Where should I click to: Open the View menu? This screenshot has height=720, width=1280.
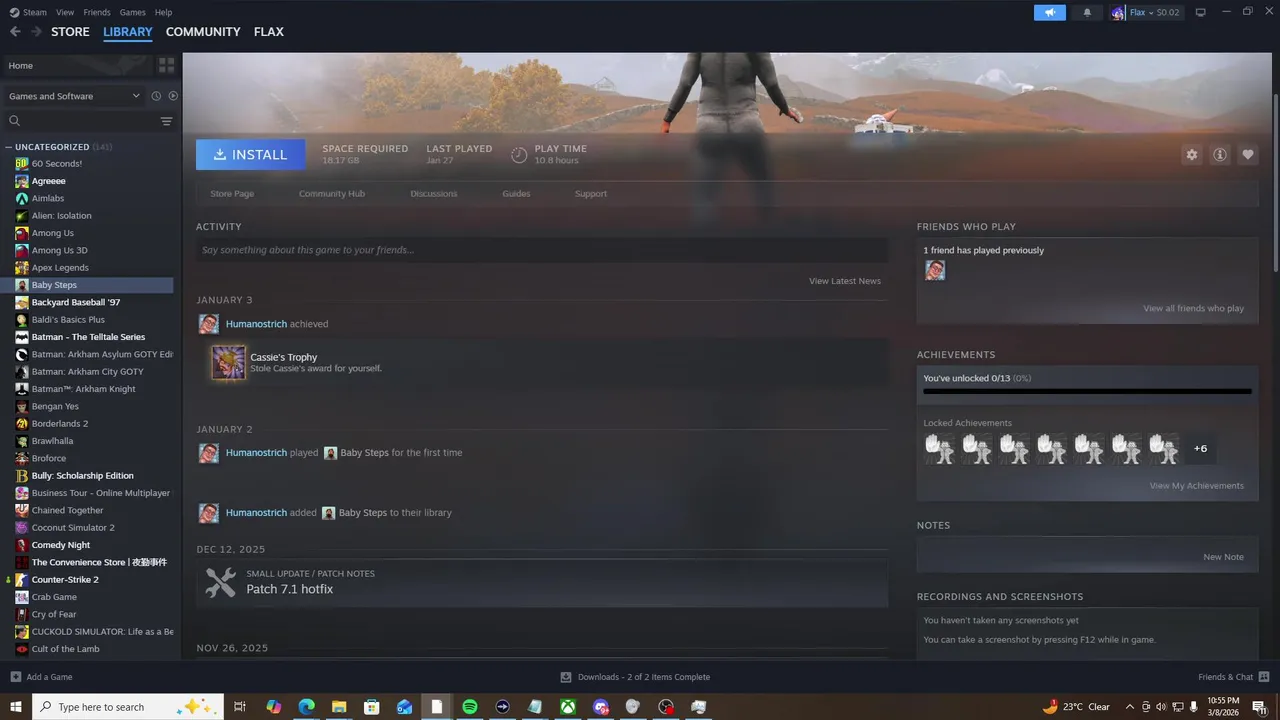[65, 12]
